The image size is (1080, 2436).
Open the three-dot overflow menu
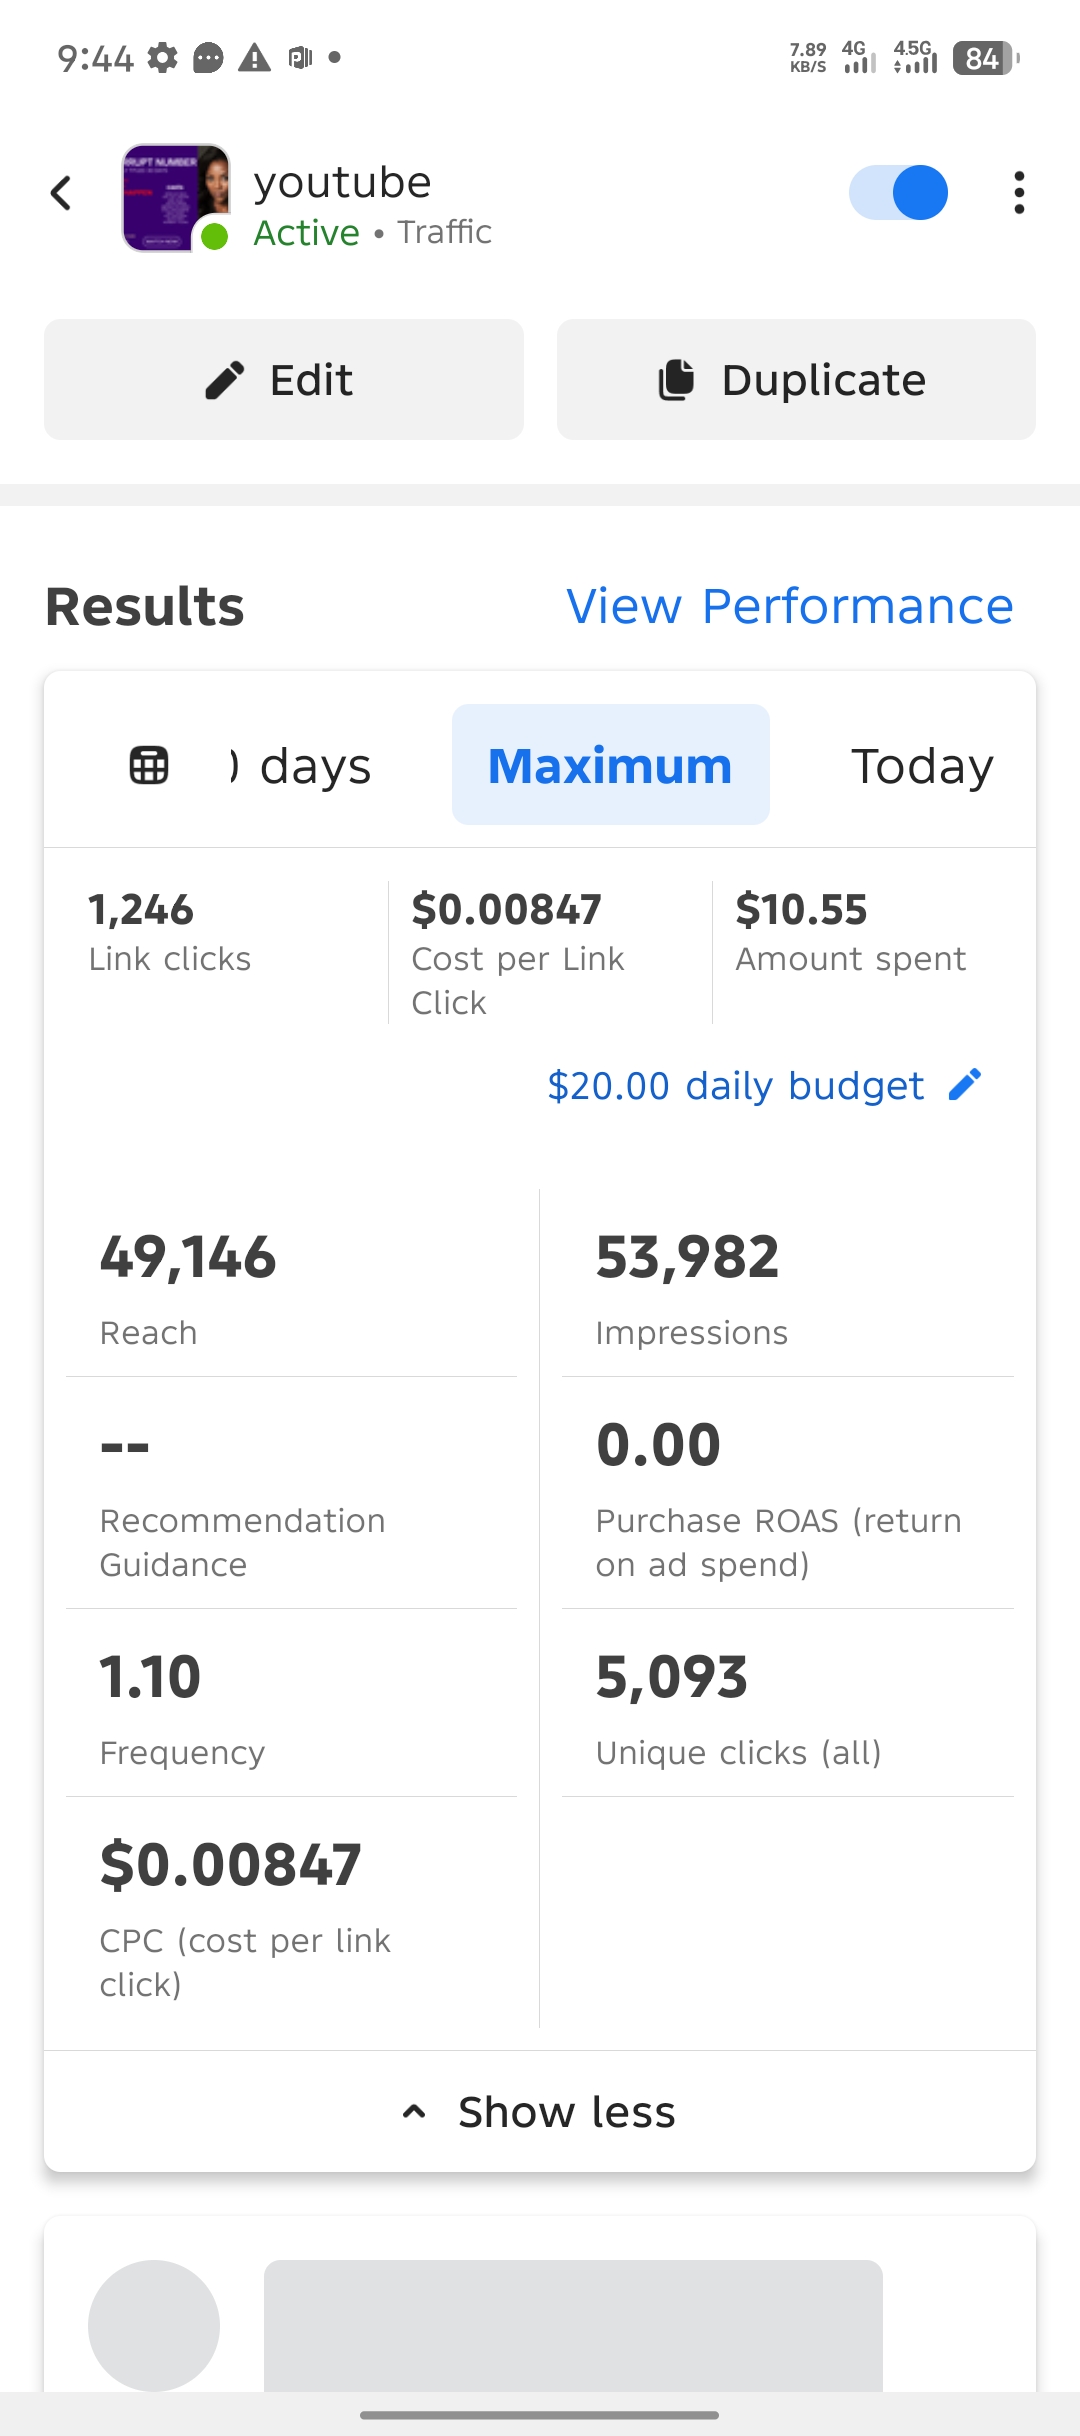1018,193
